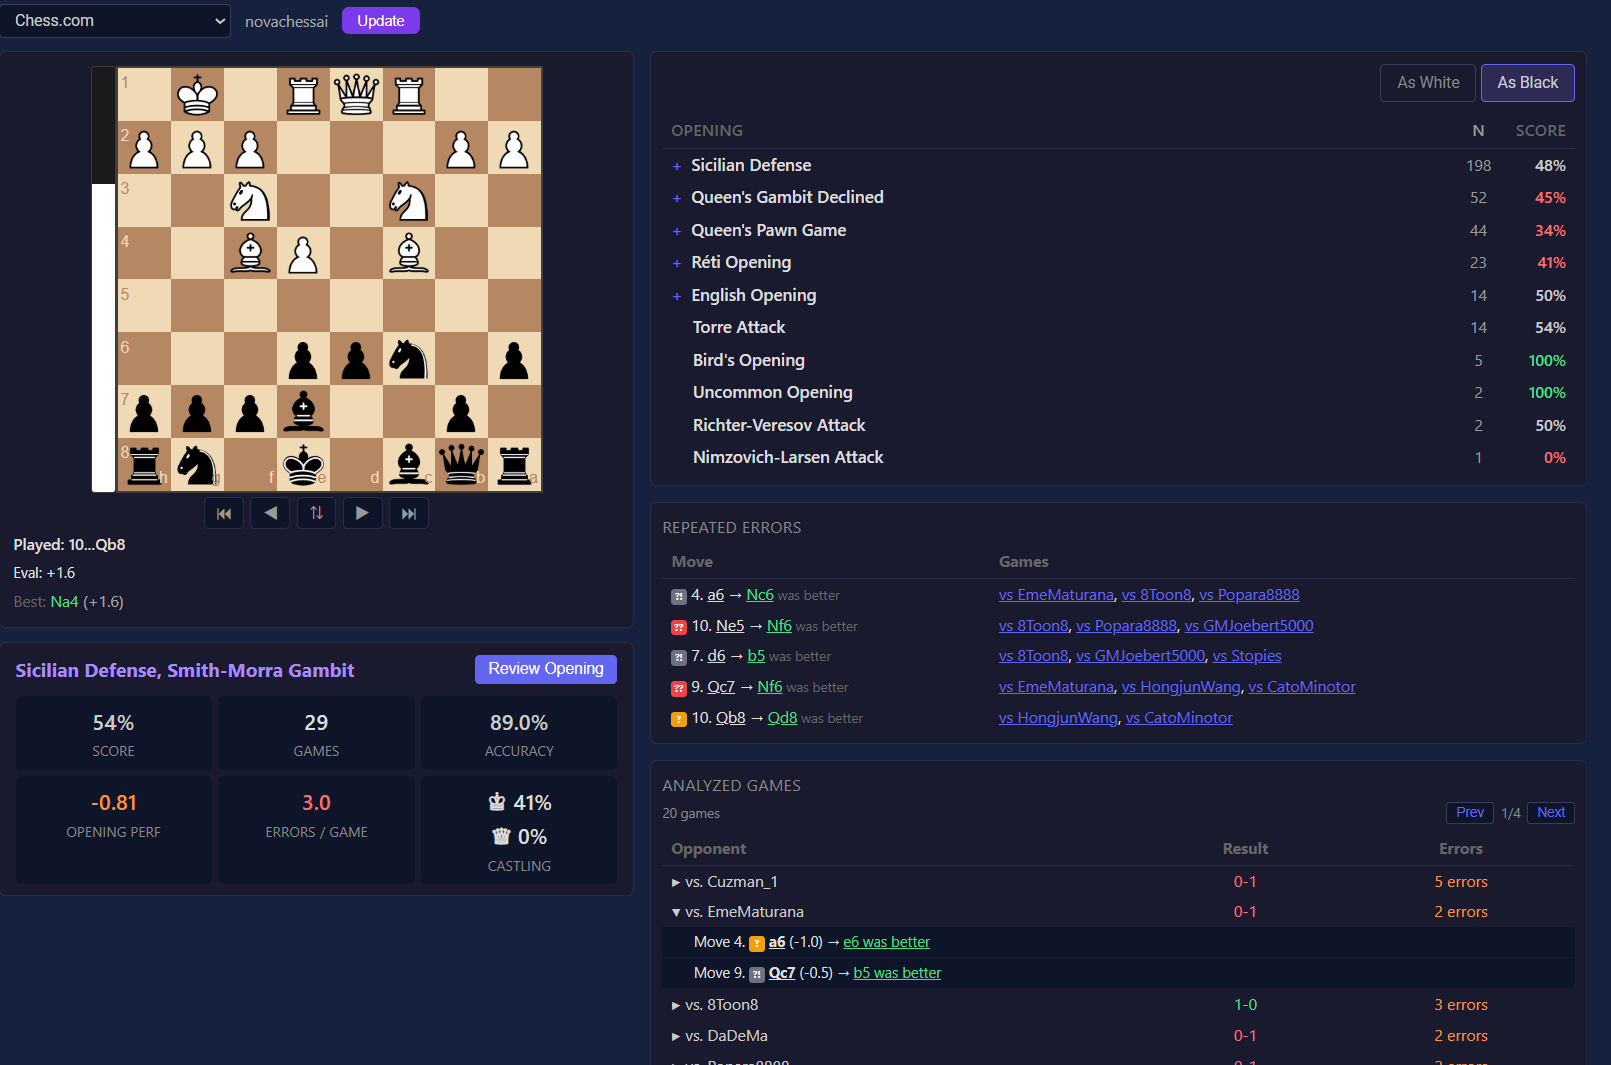This screenshot has width=1611, height=1065.
Task: Click the white queen on the board
Action: (356, 95)
